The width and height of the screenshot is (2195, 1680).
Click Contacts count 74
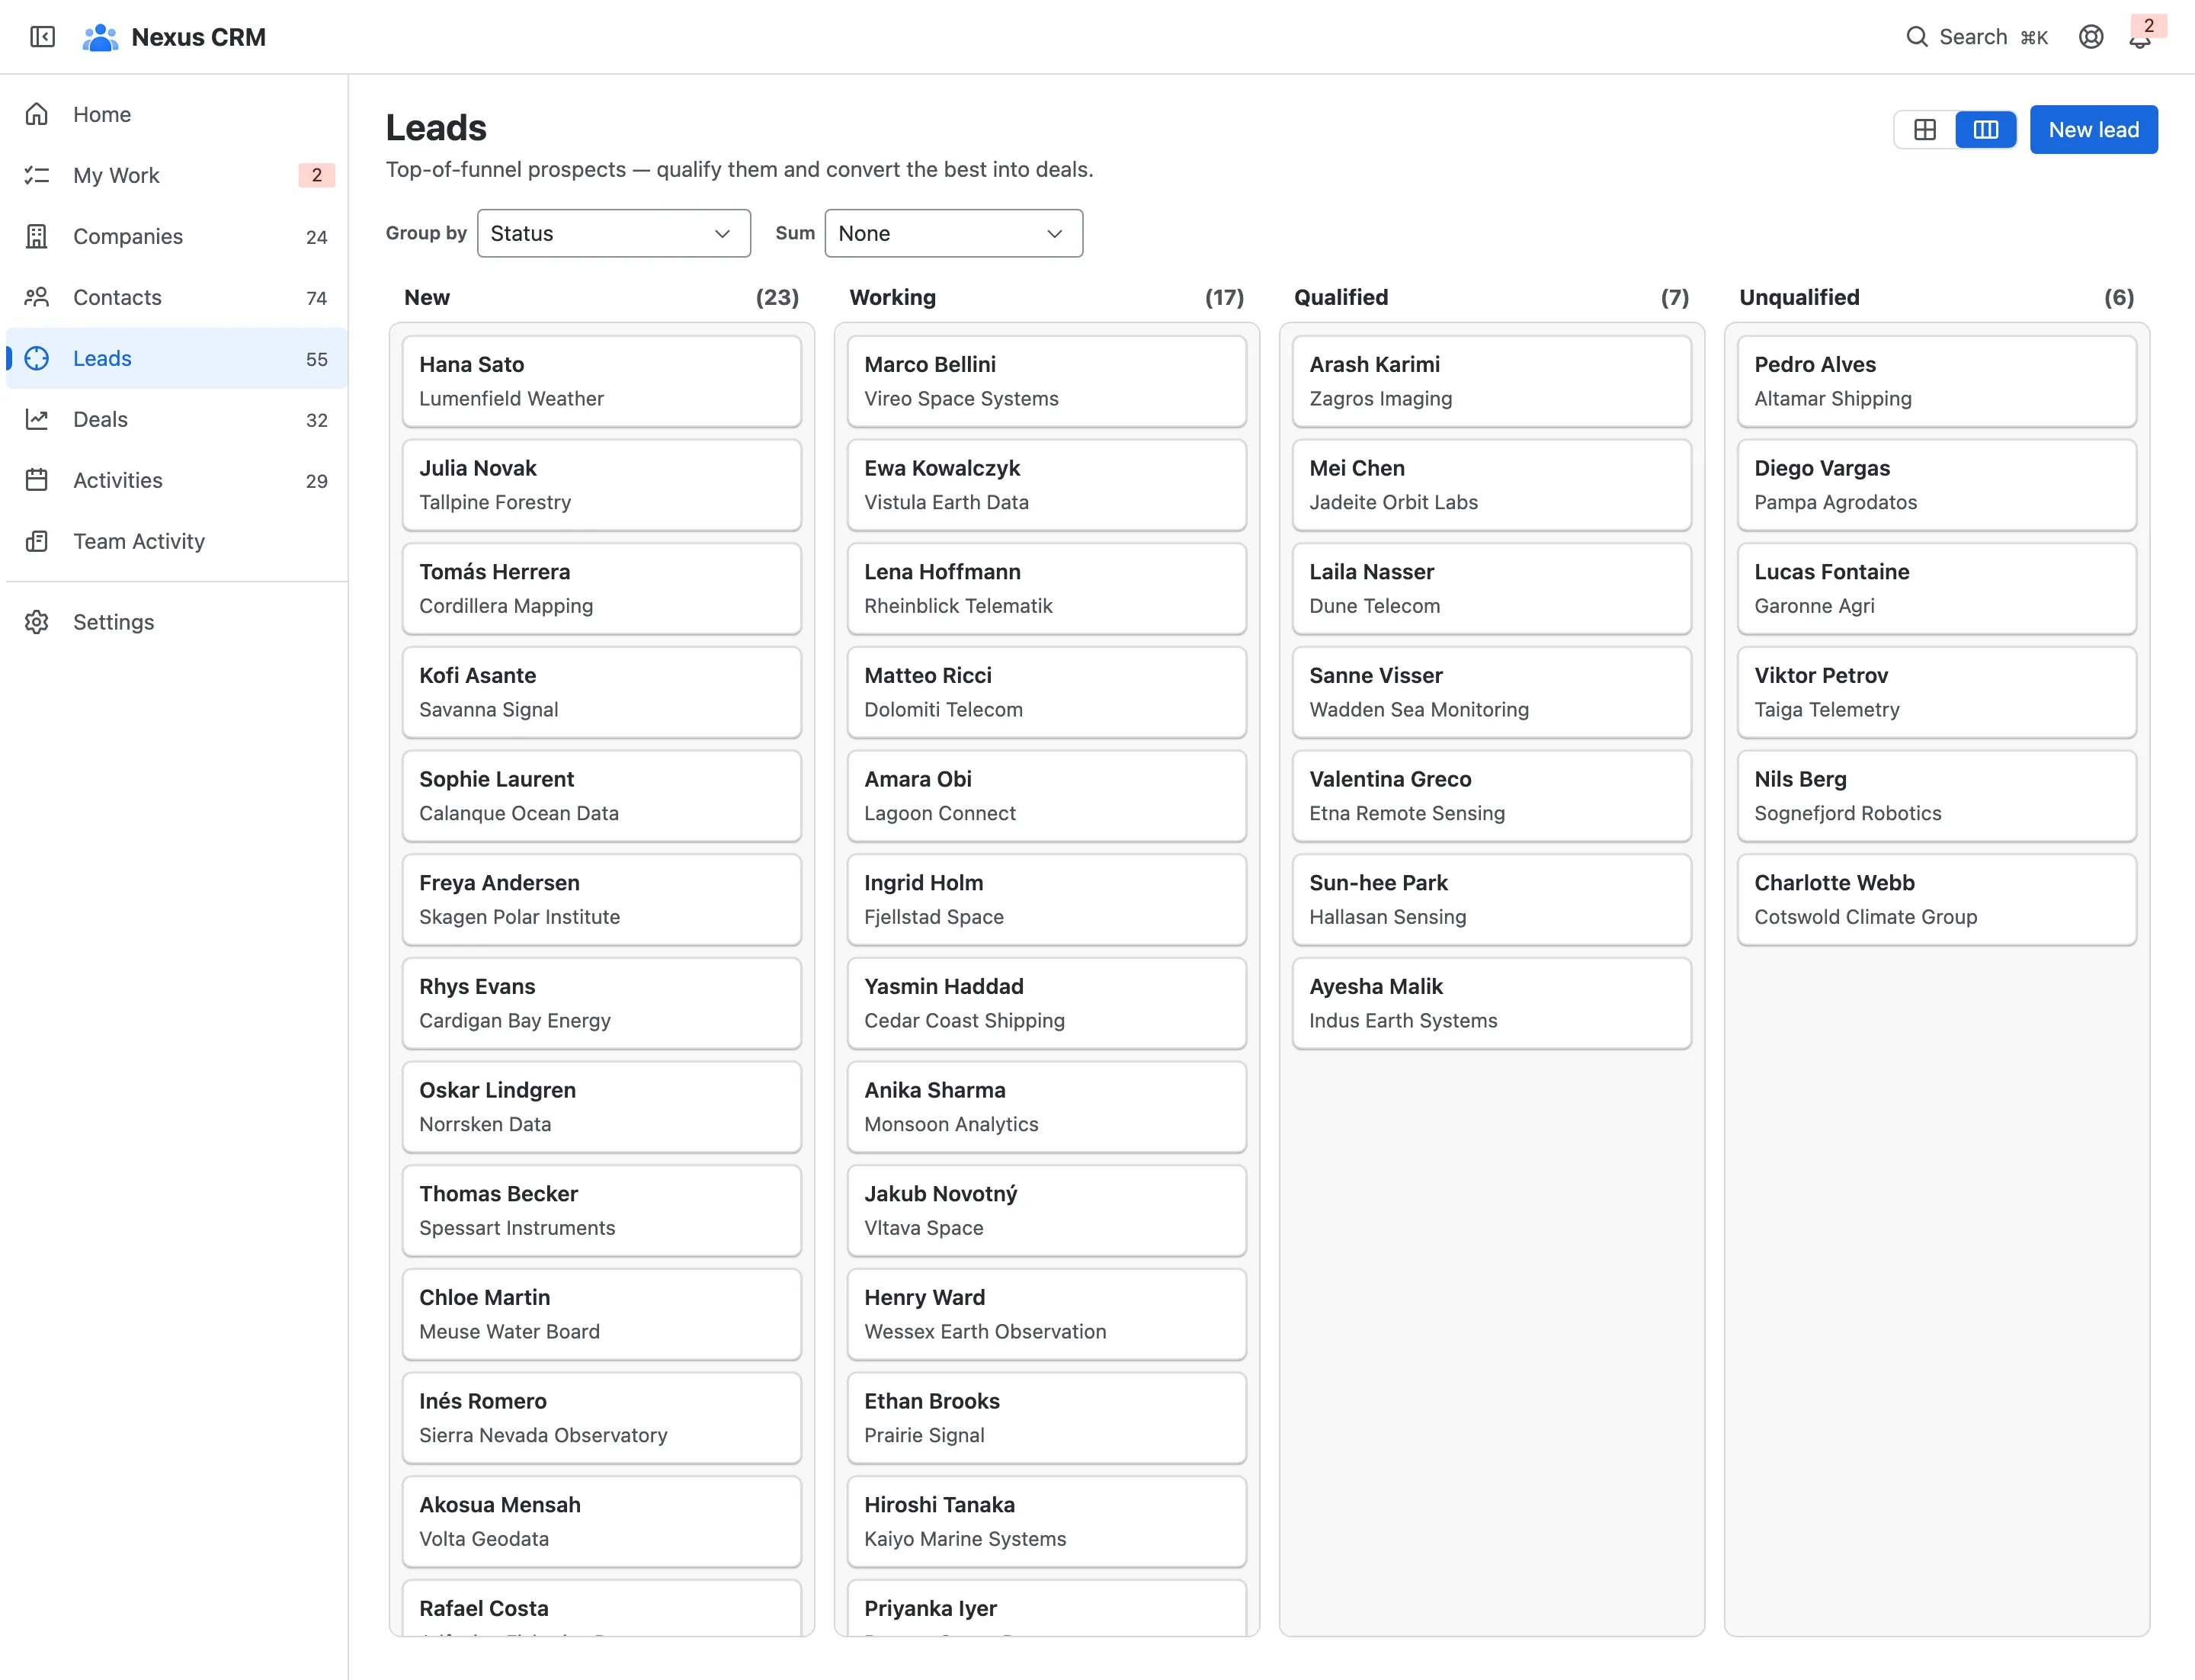(x=317, y=298)
